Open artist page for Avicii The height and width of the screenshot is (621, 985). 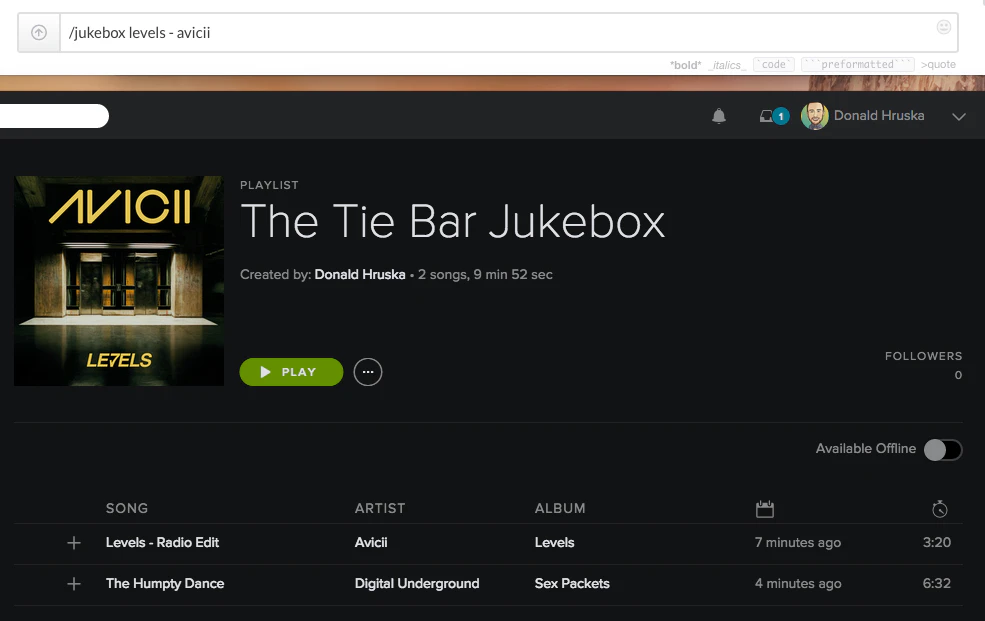click(370, 543)
